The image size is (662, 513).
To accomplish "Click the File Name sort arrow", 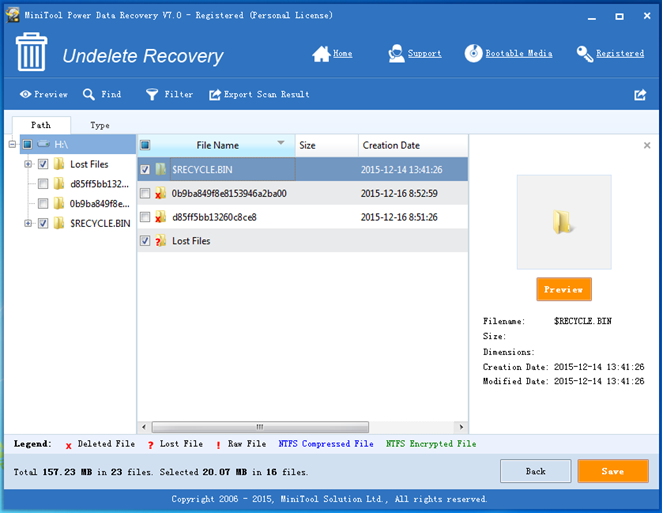I will pos(281,143).
